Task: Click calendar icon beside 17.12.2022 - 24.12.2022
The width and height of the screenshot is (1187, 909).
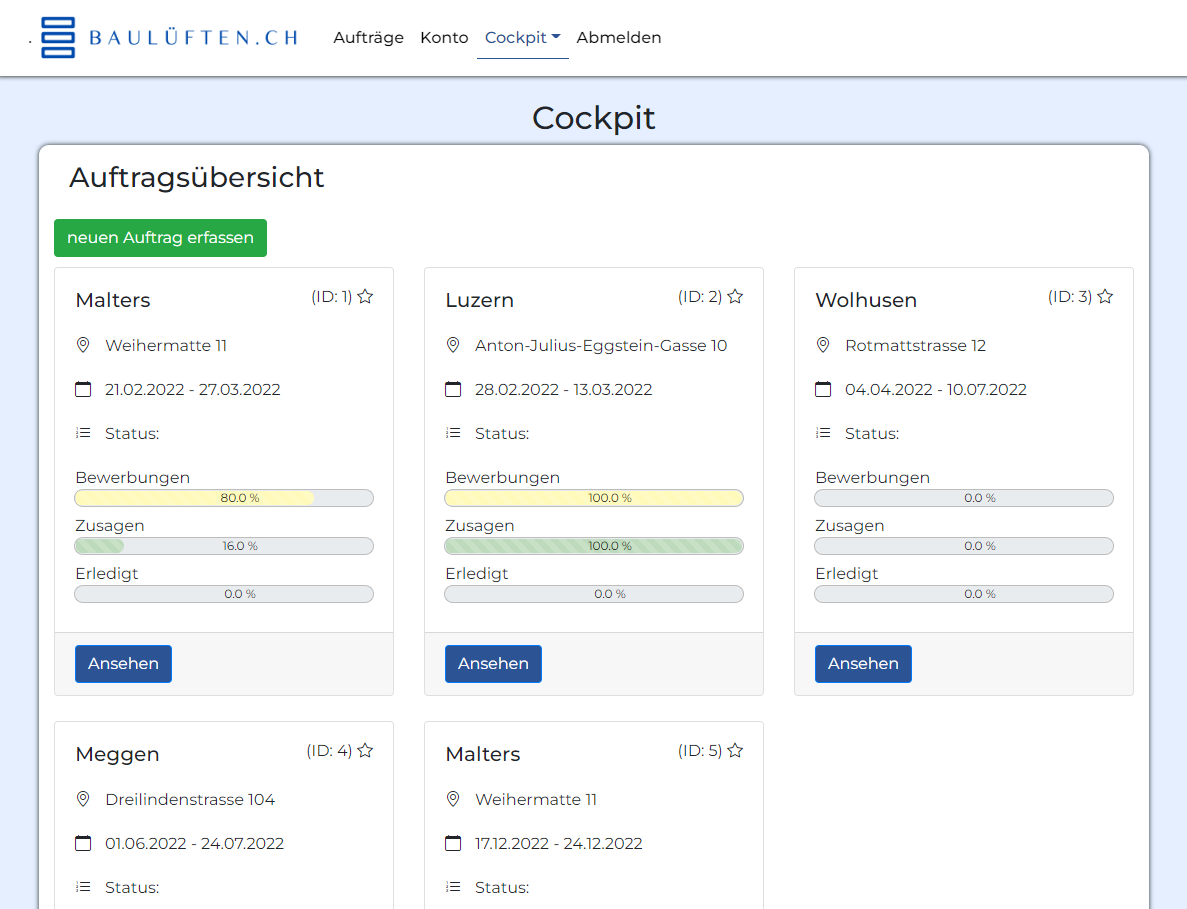Action: click(453, 843)
